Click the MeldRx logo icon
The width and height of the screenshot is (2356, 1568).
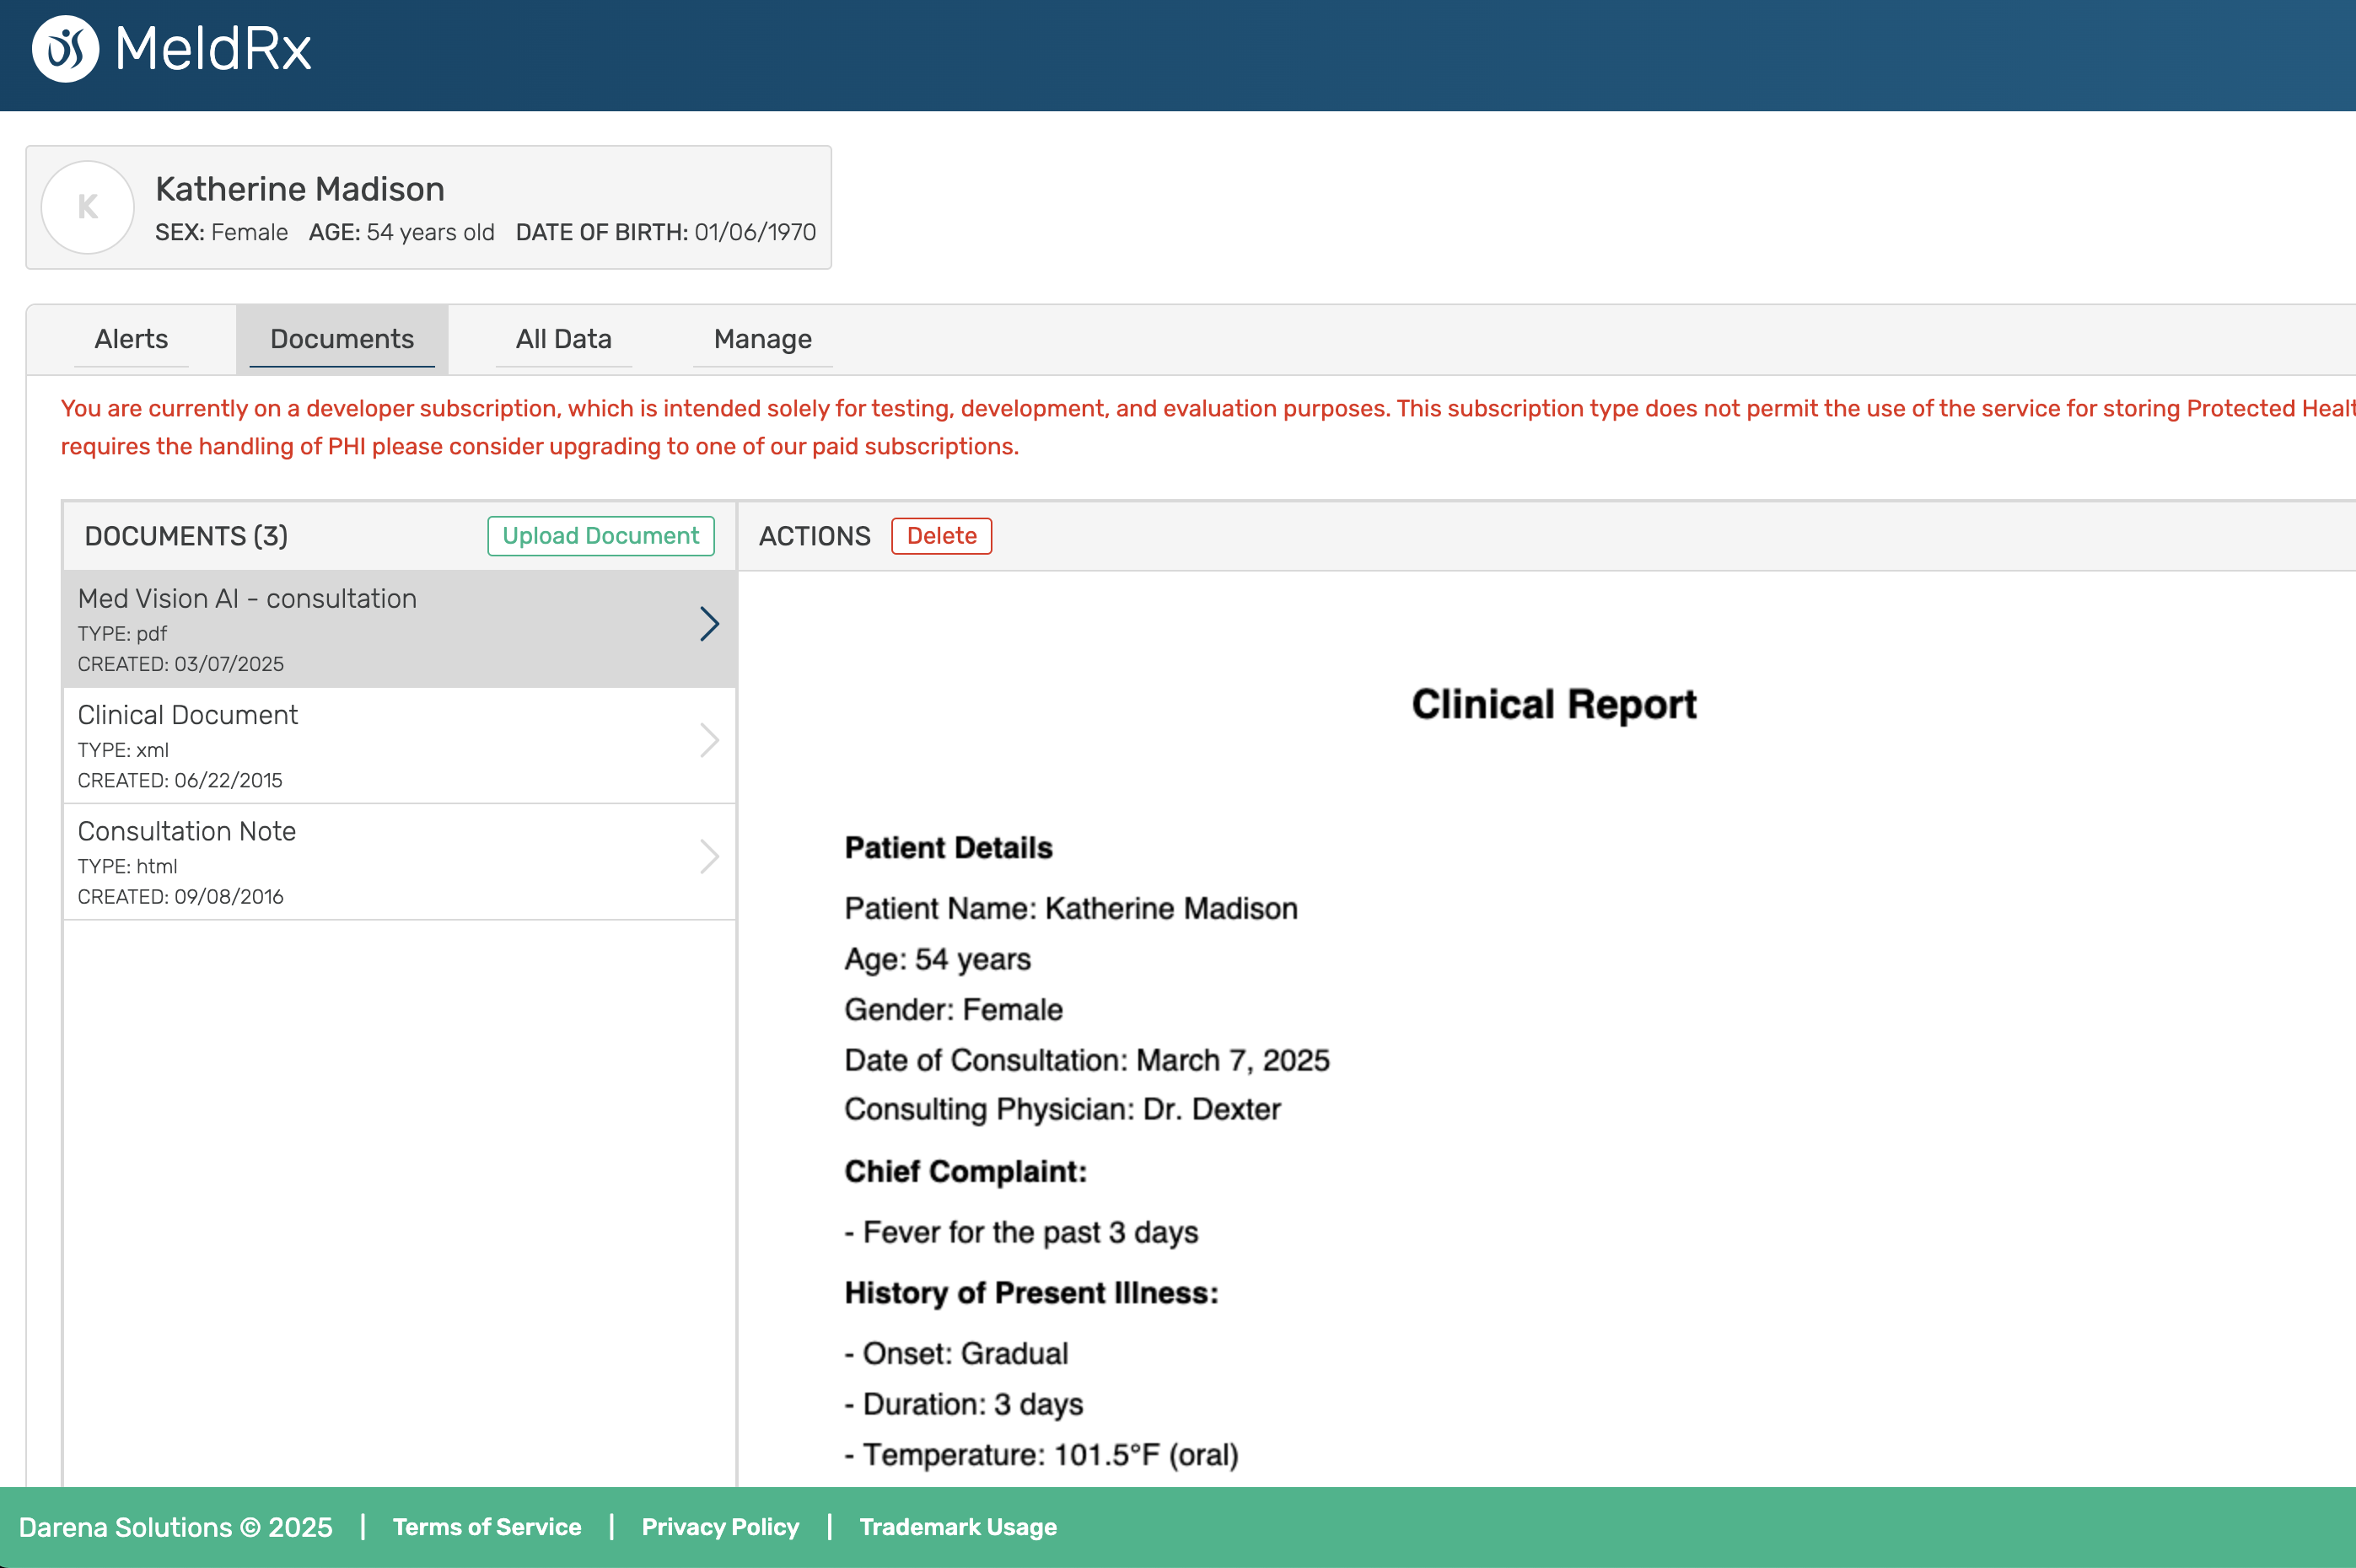pos(65,49)
